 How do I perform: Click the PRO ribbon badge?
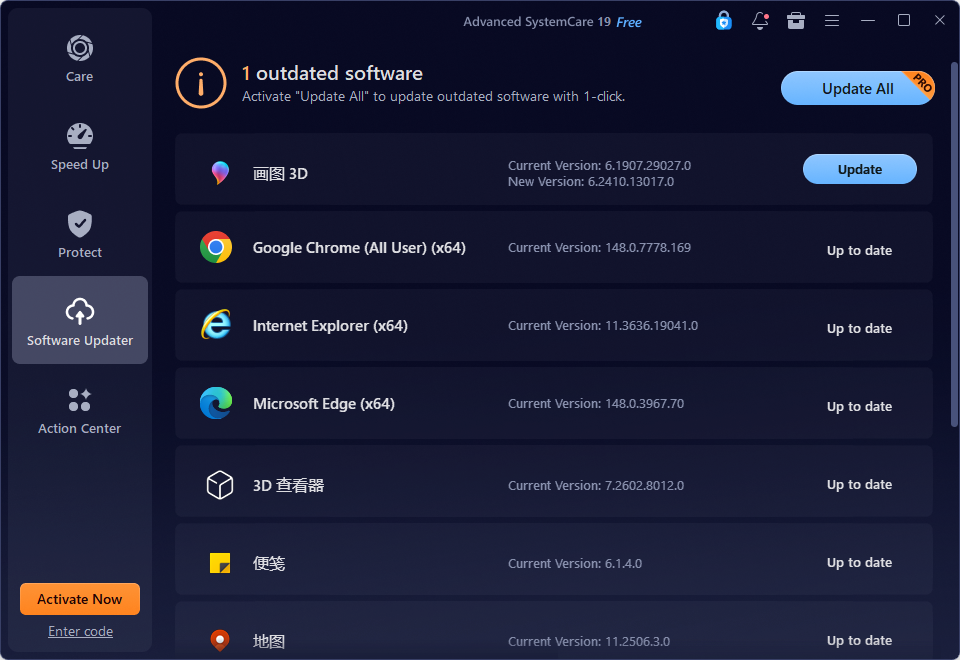(922, 82)
